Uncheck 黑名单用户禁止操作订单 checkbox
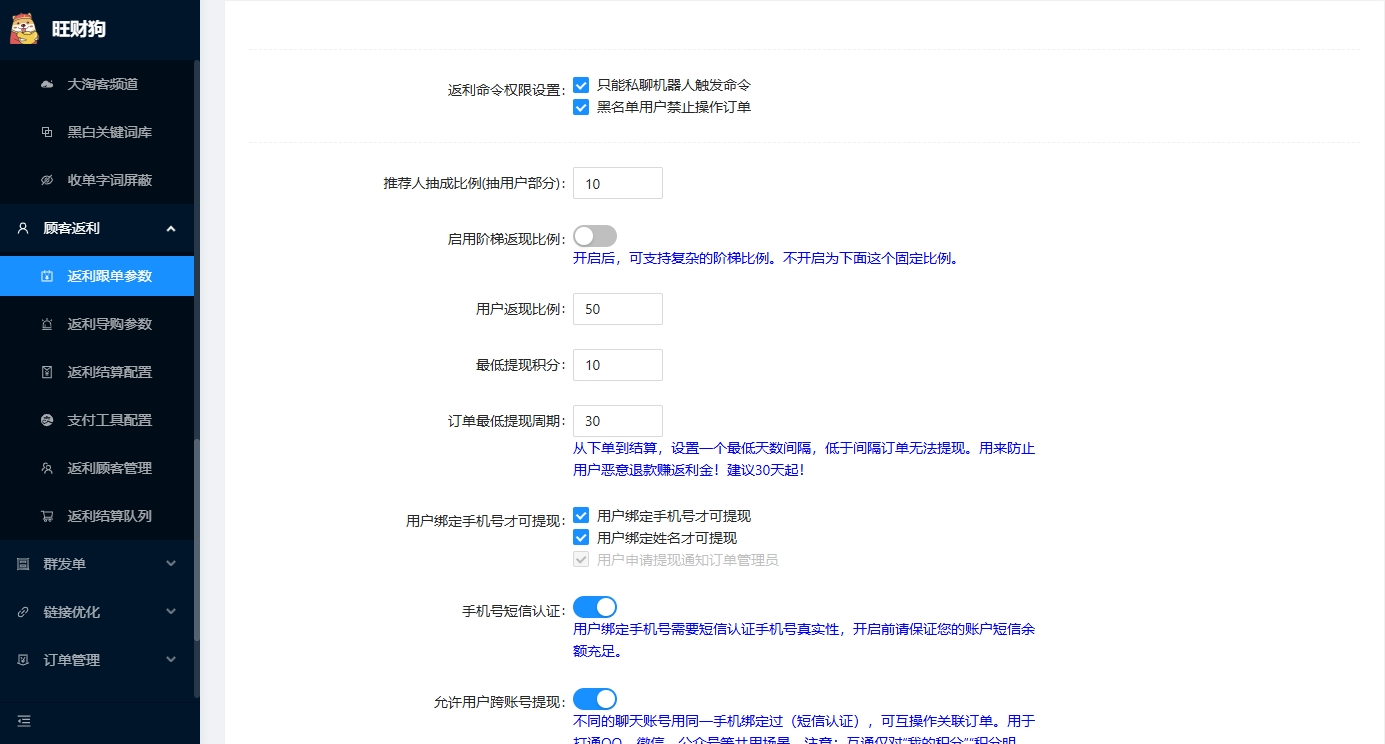Viewport: 1385px width, 744px height. [581, 107]
